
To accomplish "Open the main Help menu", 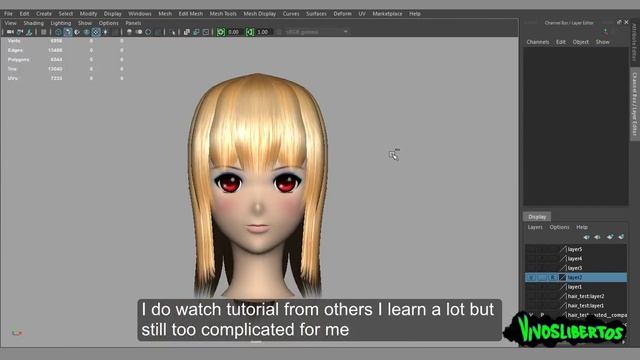I will point(415,13).
